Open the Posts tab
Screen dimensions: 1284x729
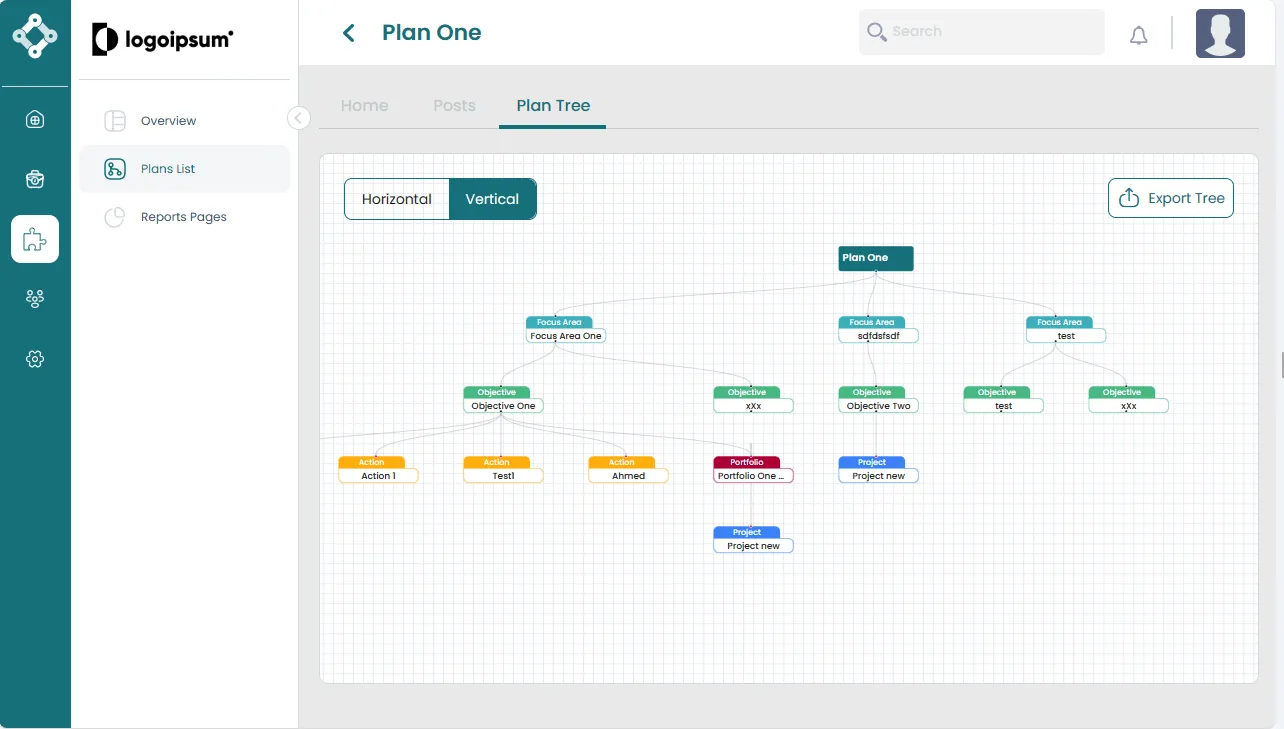click(454, 106)
